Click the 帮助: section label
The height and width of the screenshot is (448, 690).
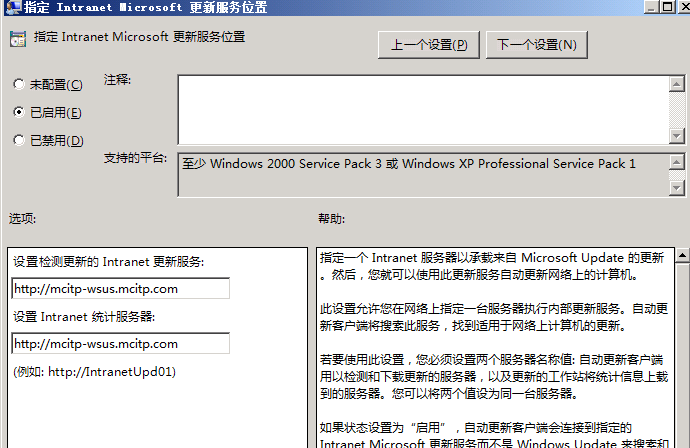[332, 219]
